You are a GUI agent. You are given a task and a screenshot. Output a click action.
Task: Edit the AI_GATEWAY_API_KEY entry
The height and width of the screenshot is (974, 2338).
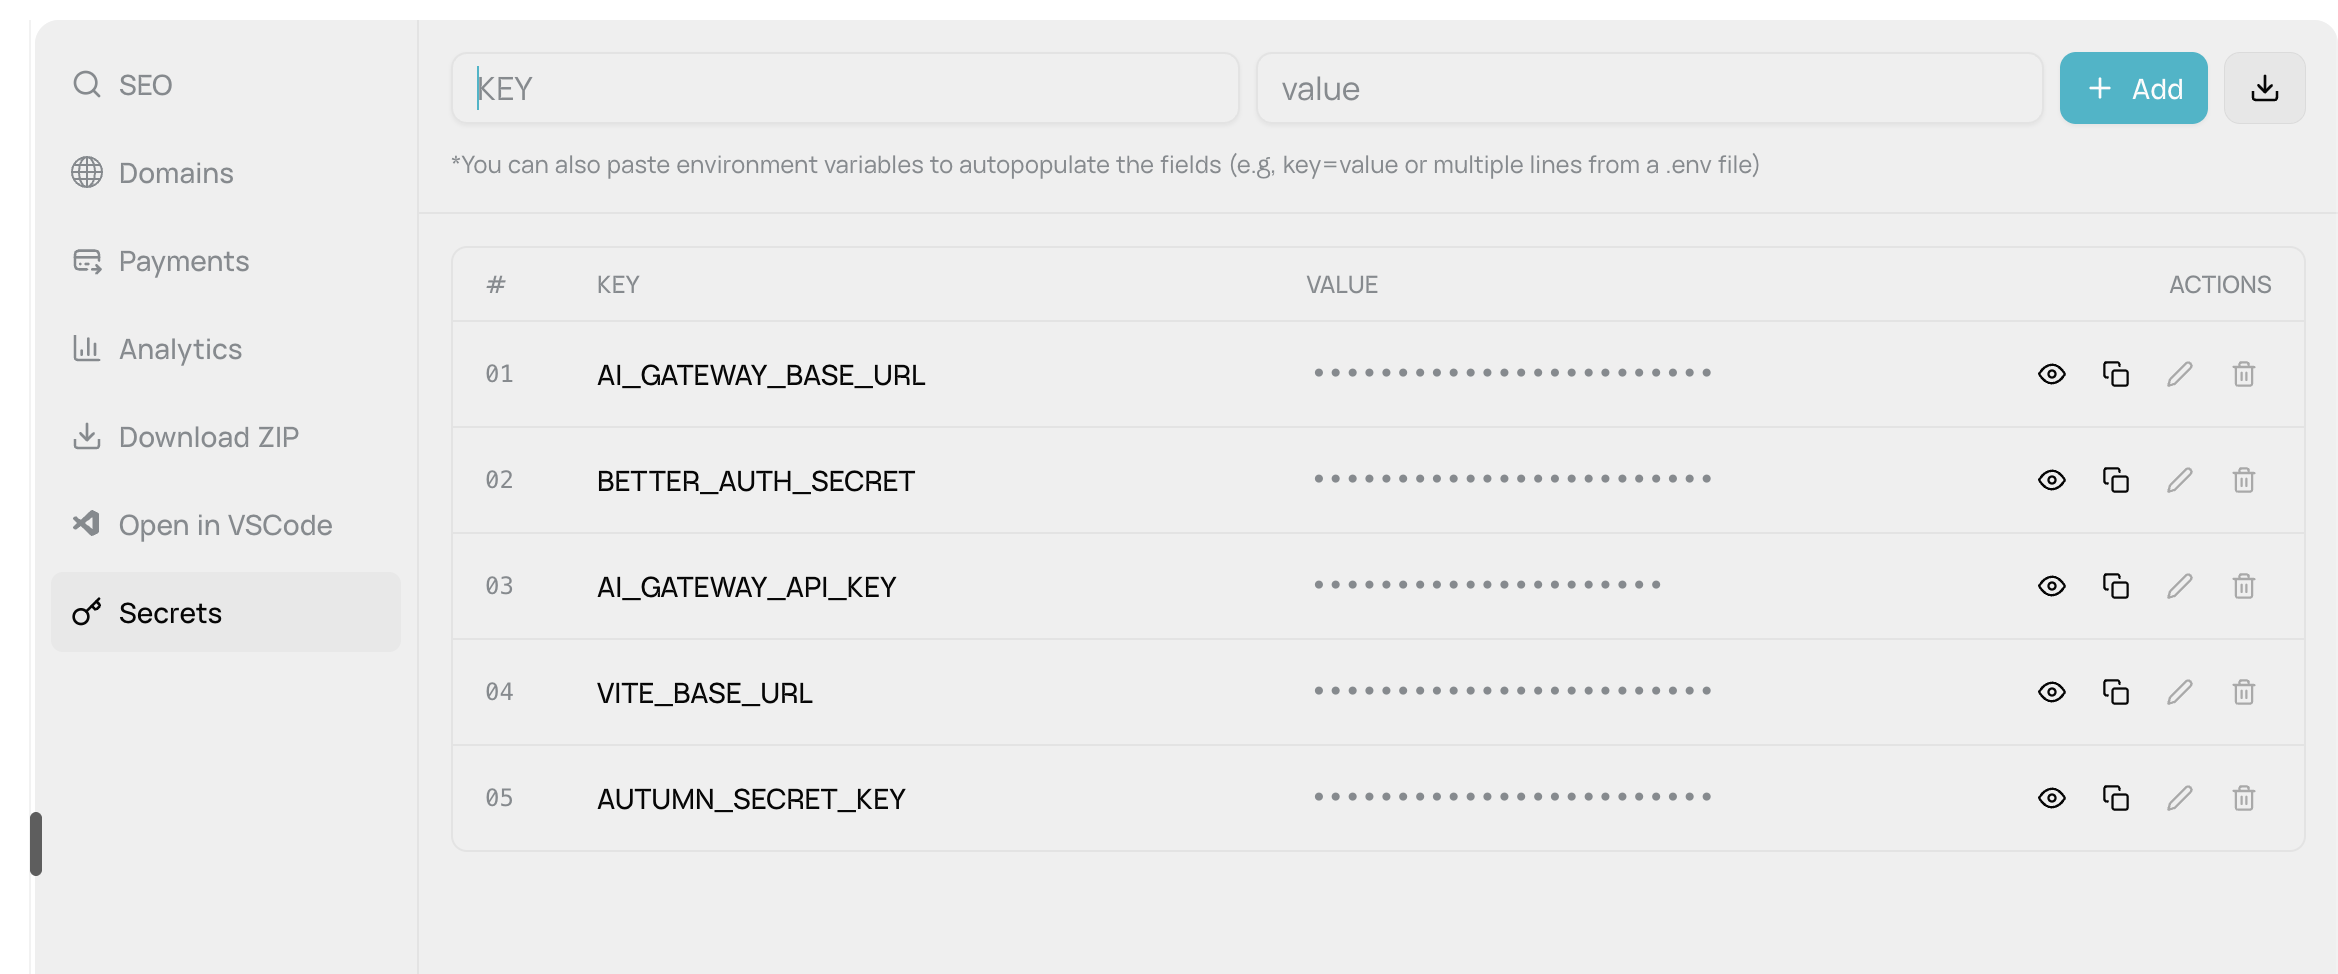coord(2179,586)
